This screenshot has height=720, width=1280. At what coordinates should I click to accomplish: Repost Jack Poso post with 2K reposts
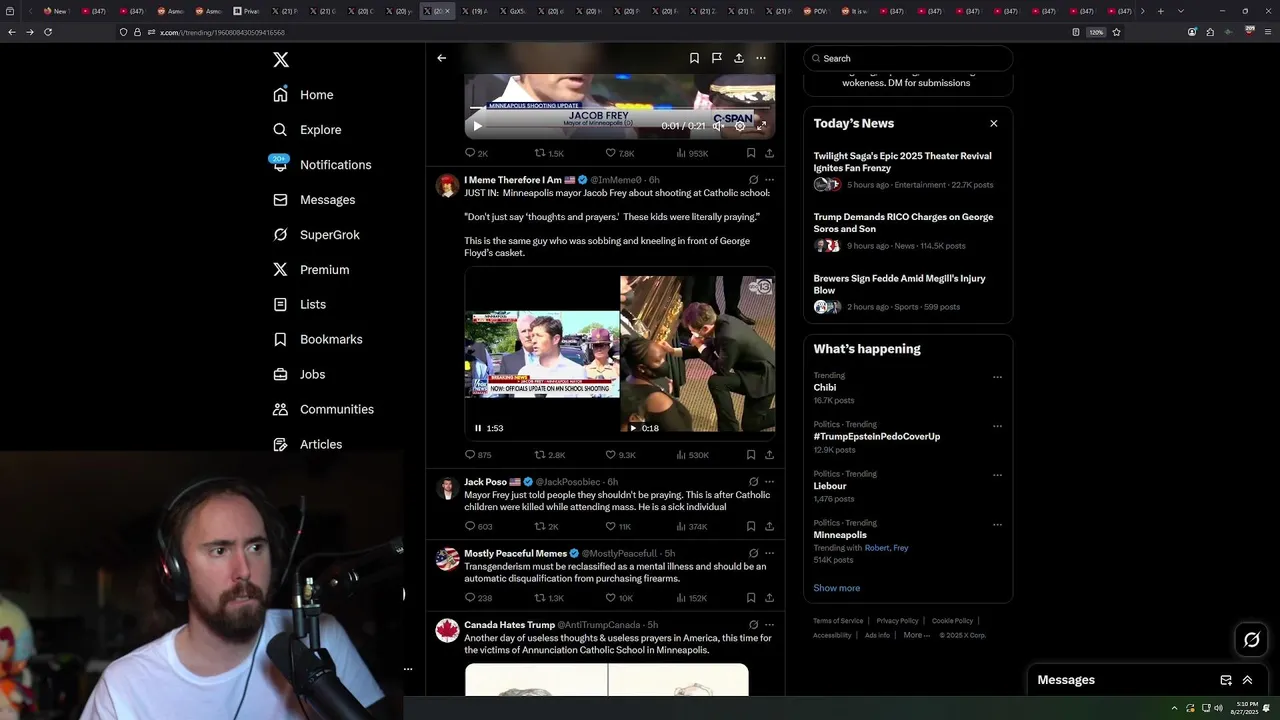tap(546, 527)
